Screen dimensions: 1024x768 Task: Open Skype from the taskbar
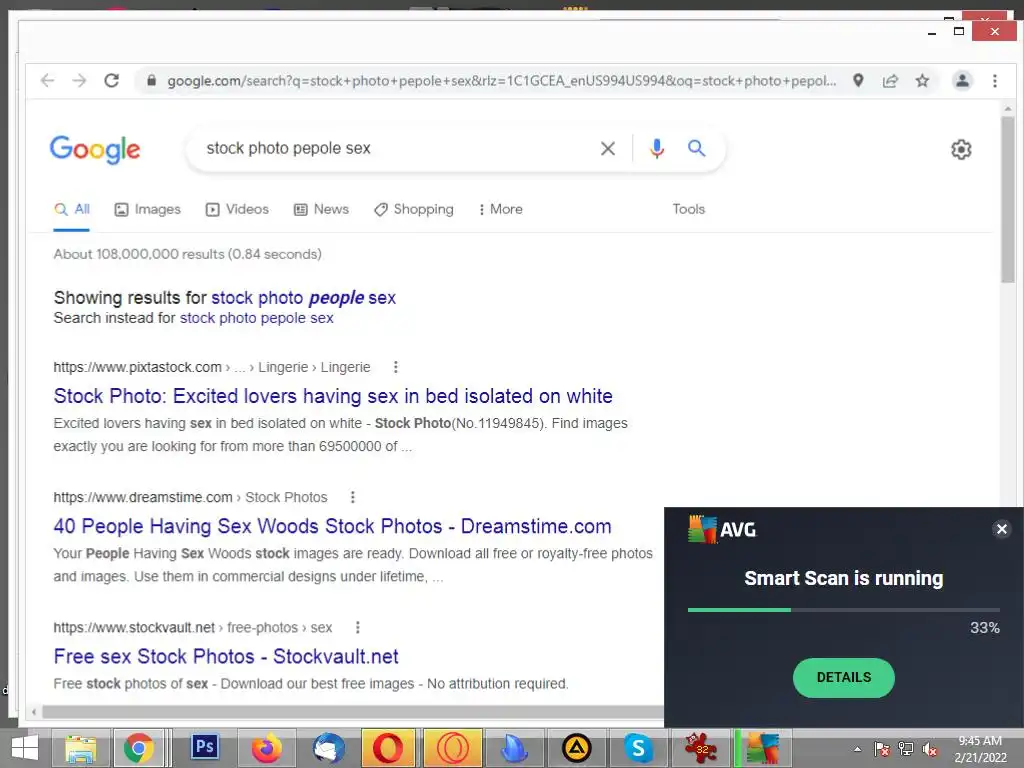[638, 748]
